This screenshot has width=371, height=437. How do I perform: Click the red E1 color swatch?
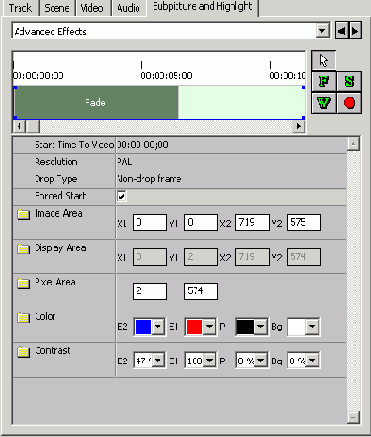[x=194, y=327]
